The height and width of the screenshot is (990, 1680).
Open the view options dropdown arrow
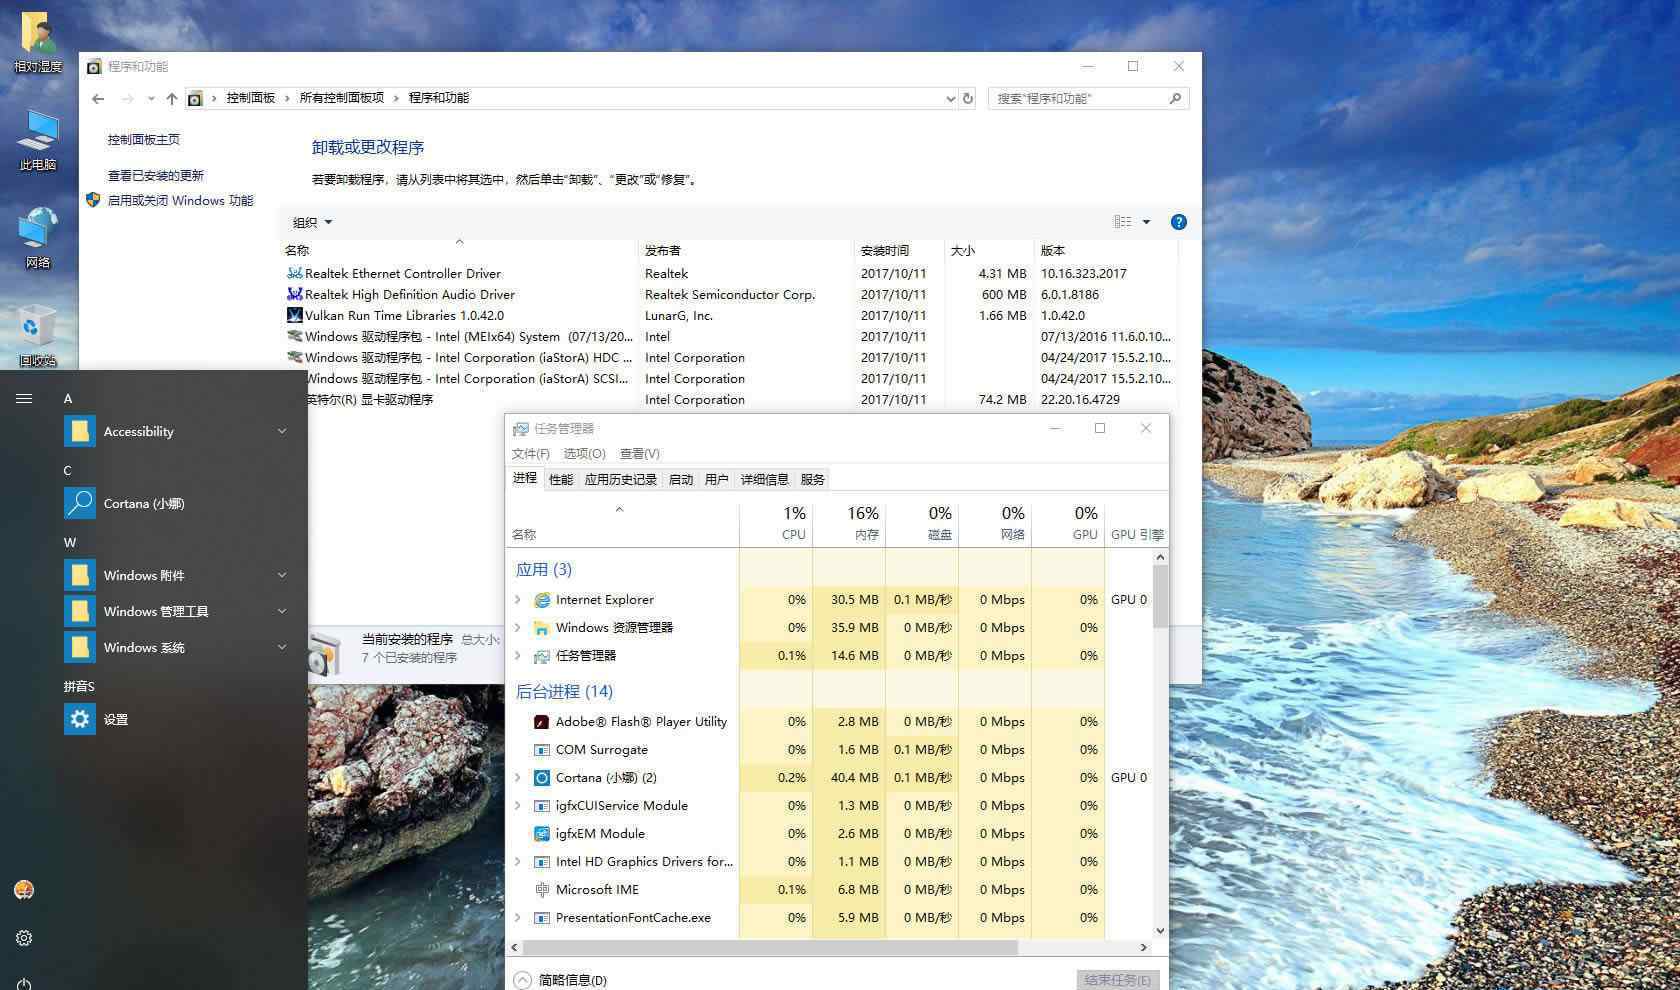coord(1146,222)
